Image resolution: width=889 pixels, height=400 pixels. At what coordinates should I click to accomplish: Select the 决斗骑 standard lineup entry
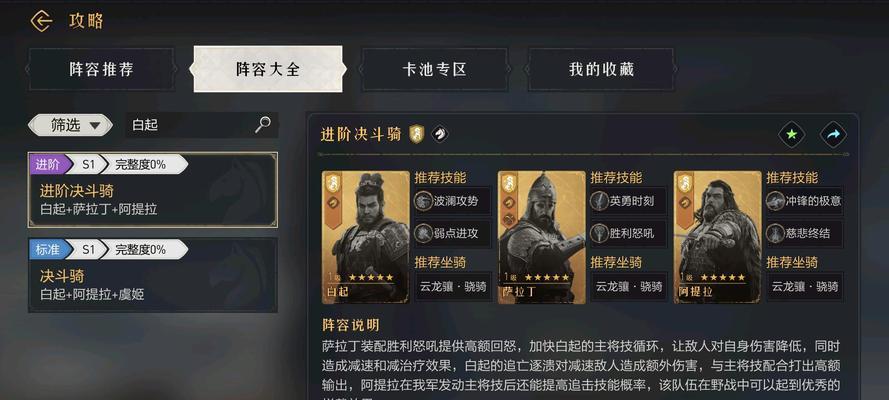153,275
